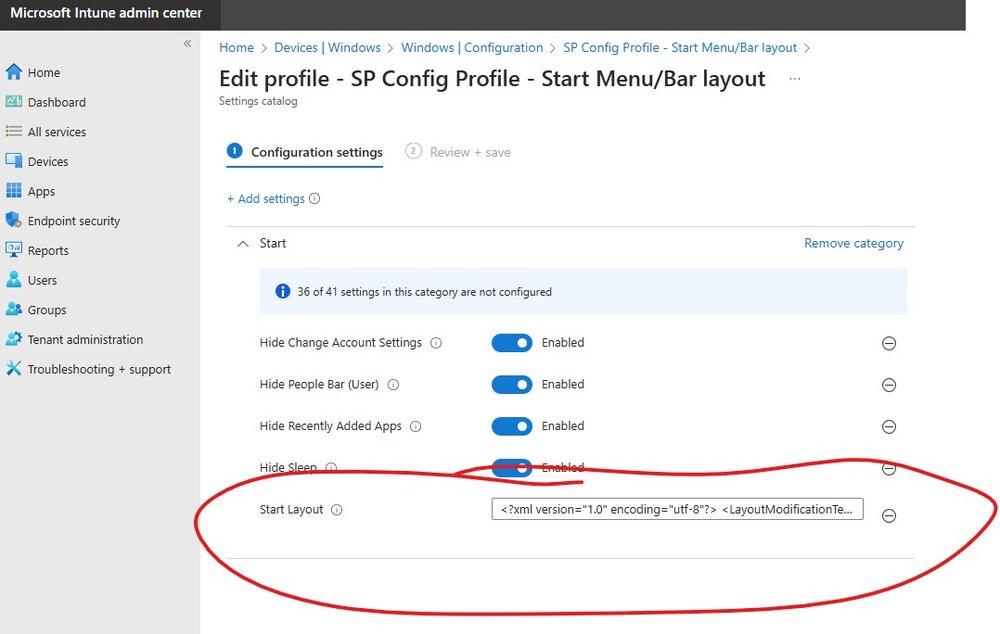
Task: Remove Hide Change Account Settings using its minus icon
Action: 888,343
